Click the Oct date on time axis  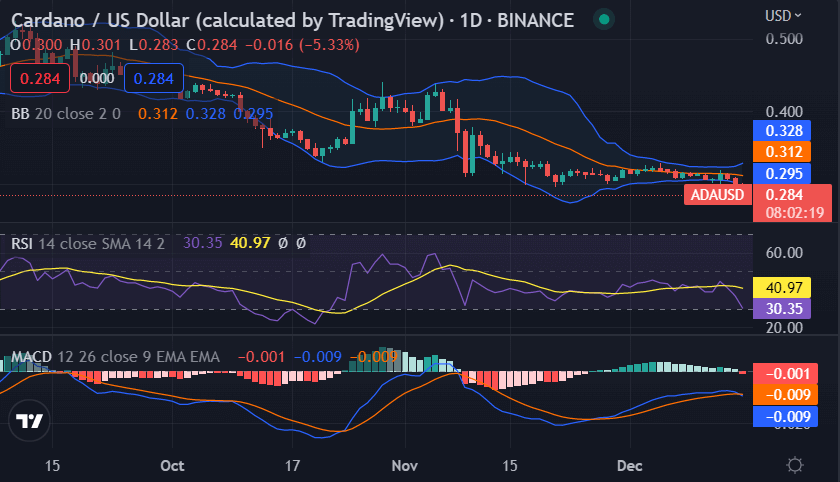(x=172, y=465)
